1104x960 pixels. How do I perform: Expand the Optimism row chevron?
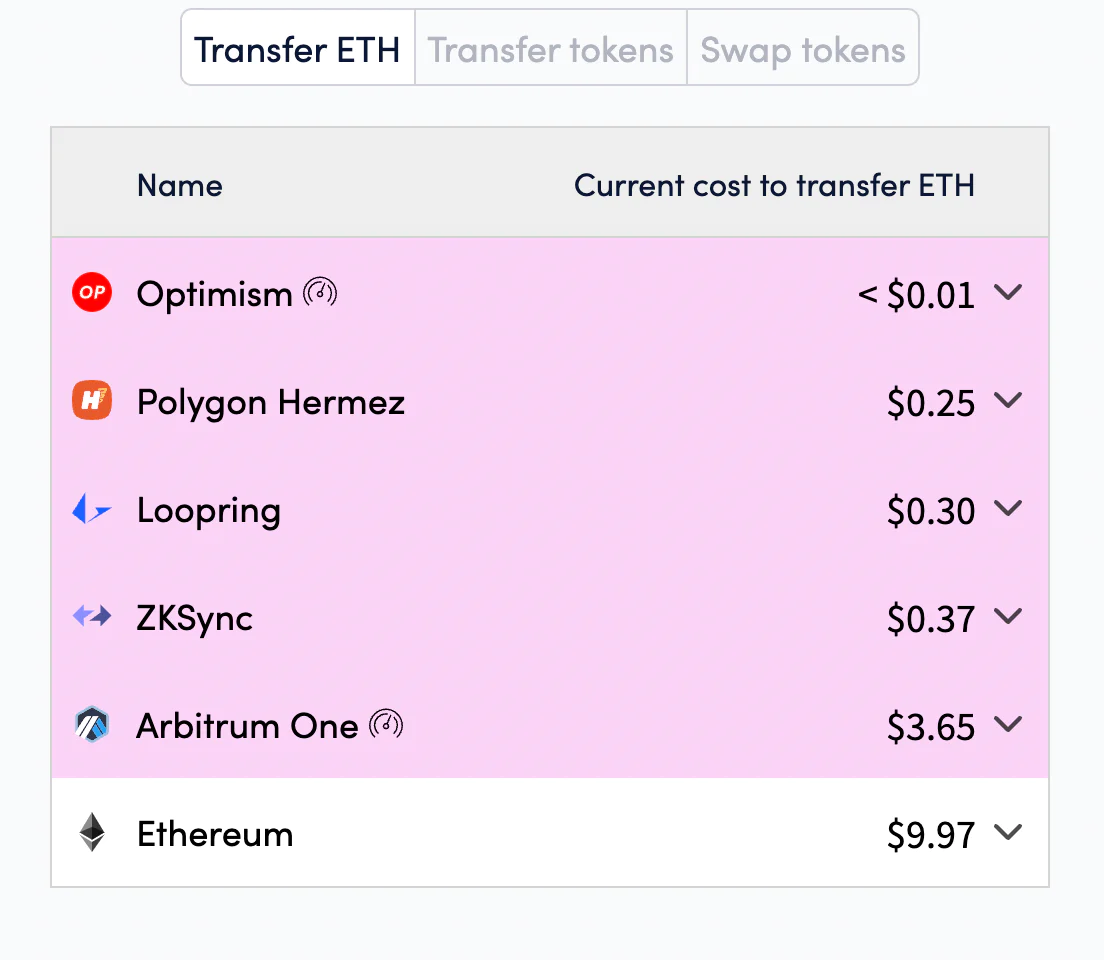tap(1008, 292)
